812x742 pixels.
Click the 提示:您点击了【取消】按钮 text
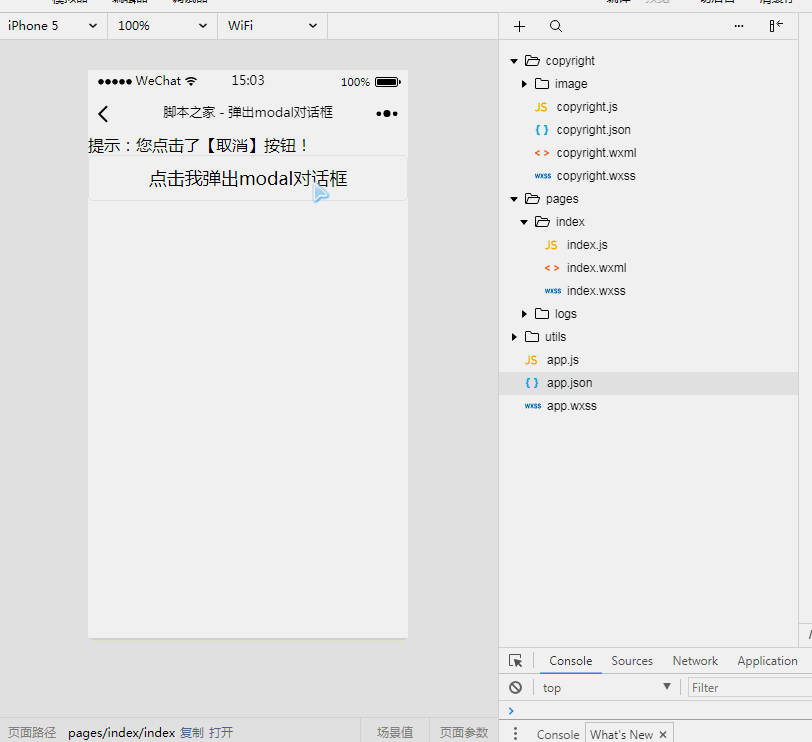coord(198,146)
